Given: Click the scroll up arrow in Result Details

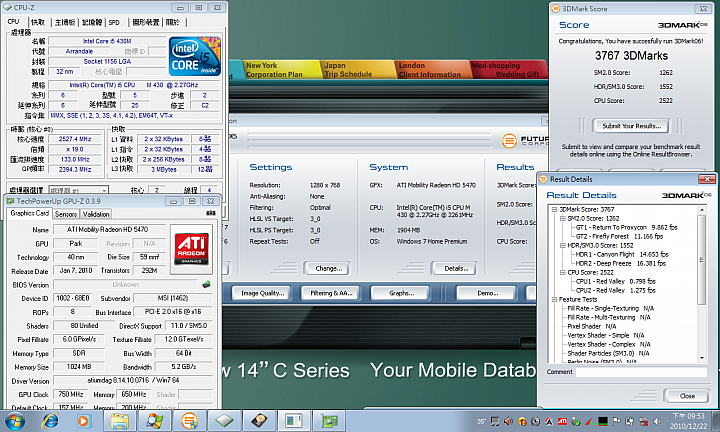Looking at the screenshot, I should [x=701, y=210].
